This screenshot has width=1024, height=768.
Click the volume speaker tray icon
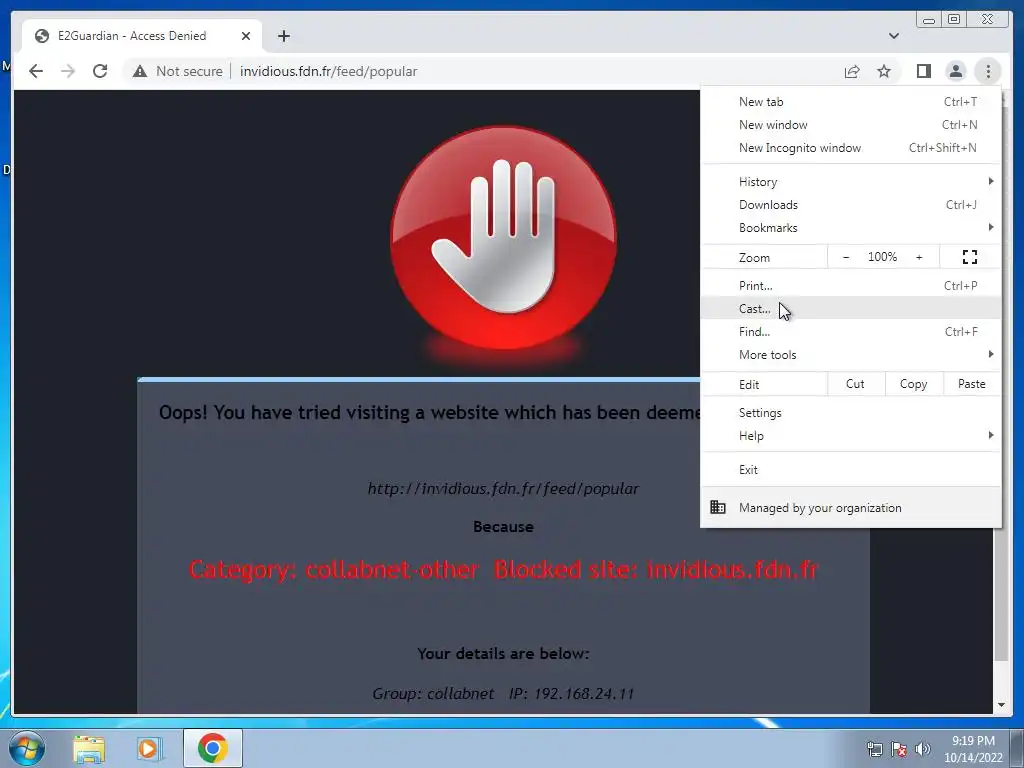(922, 749)
